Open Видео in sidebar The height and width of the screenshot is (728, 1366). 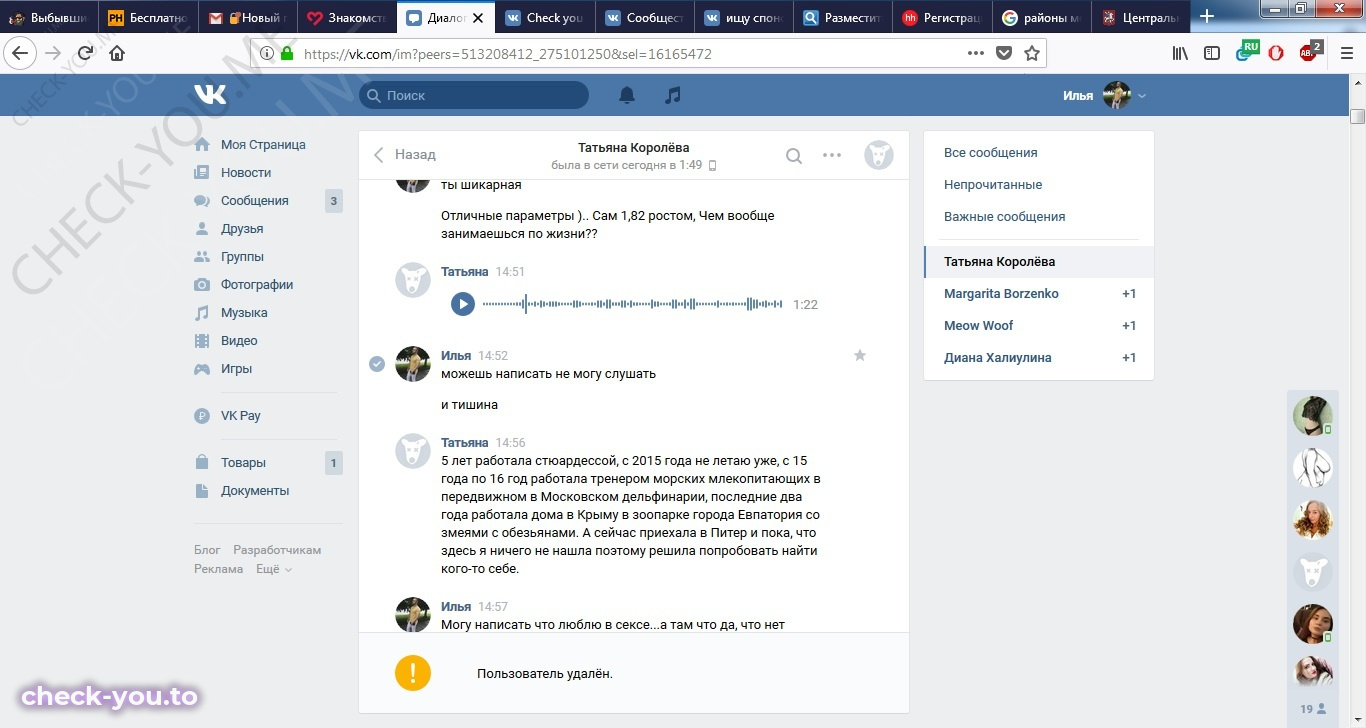(239, 341)
